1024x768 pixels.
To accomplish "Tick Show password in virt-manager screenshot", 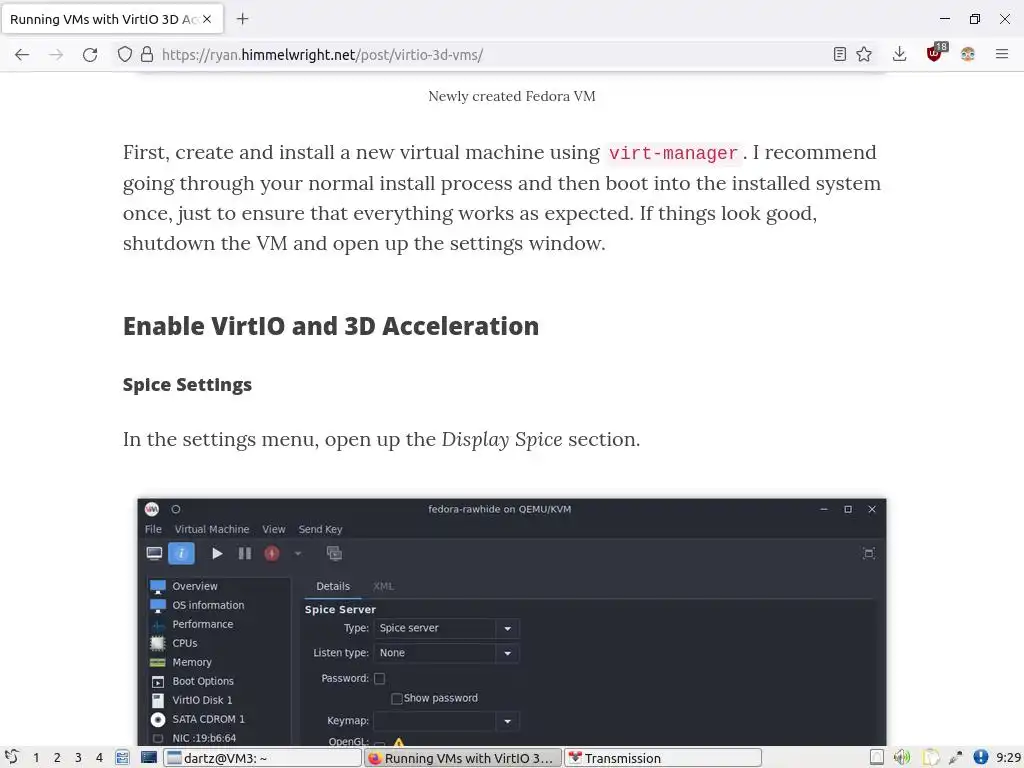I will coord(396,699).
